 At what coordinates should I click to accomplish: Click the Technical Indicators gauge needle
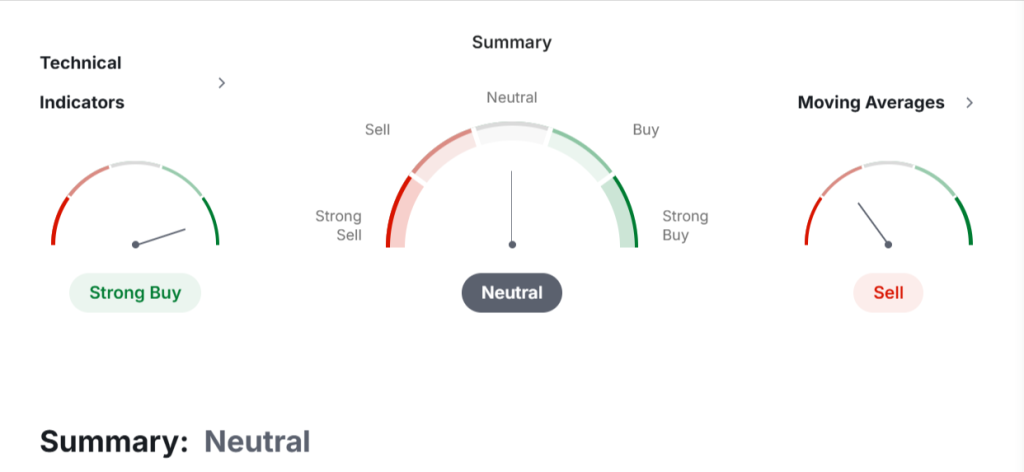(162, 237)
